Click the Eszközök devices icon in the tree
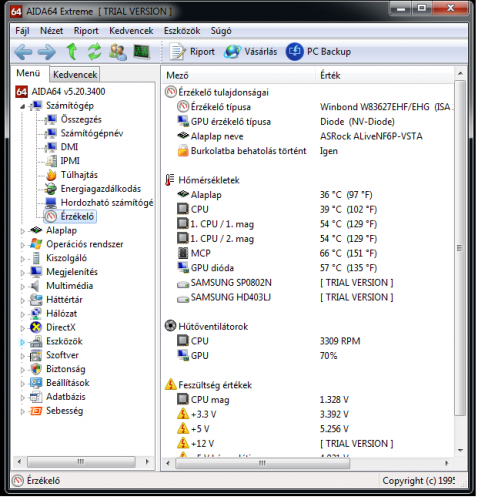The width and height of the screenshot is (478, 500). tap(36, 342)
